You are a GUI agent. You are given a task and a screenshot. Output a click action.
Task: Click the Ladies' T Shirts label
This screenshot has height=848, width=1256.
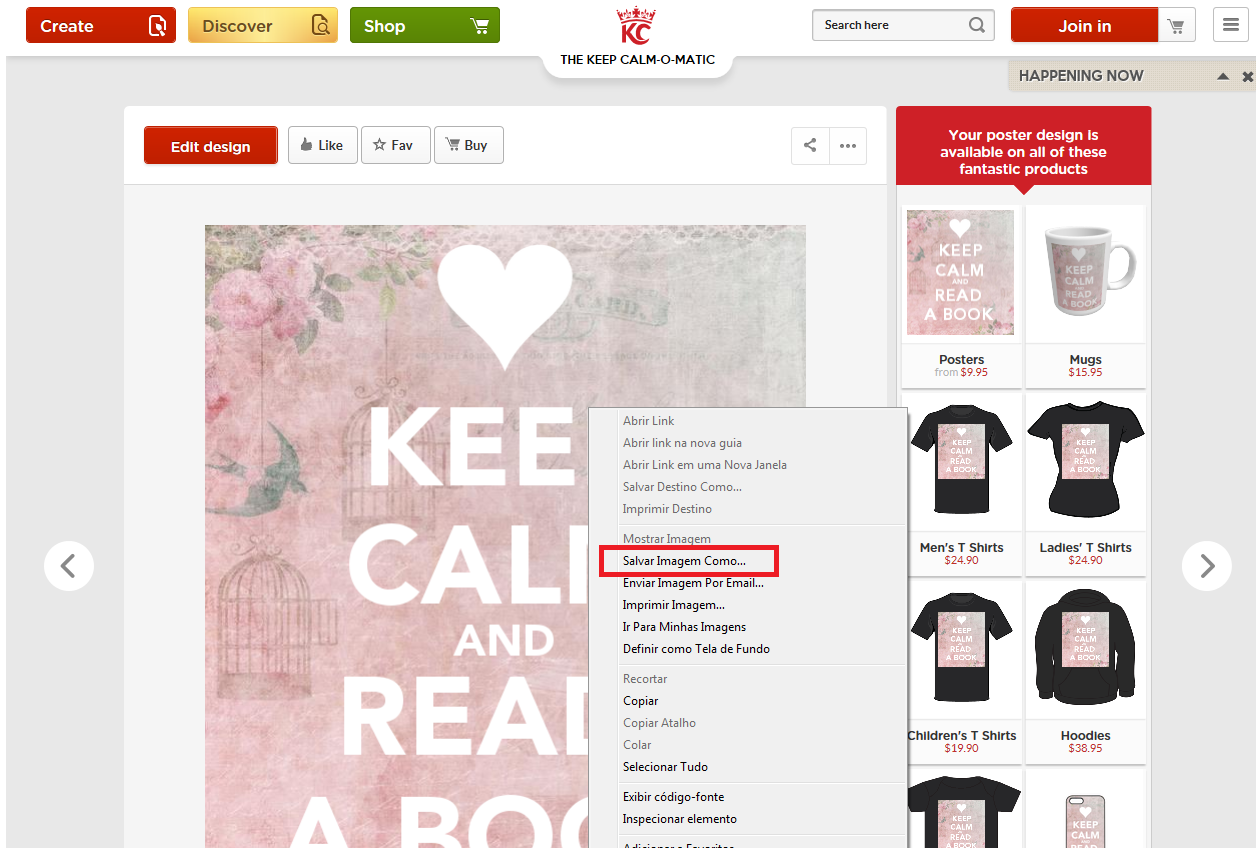[x=1085, y=547]
